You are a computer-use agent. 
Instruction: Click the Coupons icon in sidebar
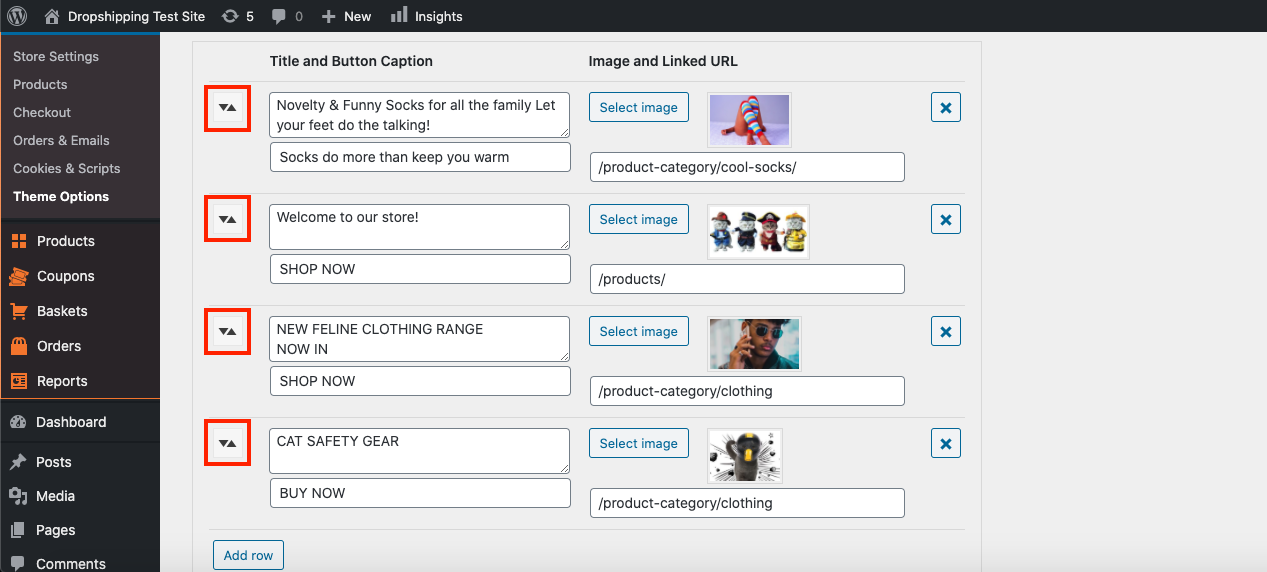18,276
